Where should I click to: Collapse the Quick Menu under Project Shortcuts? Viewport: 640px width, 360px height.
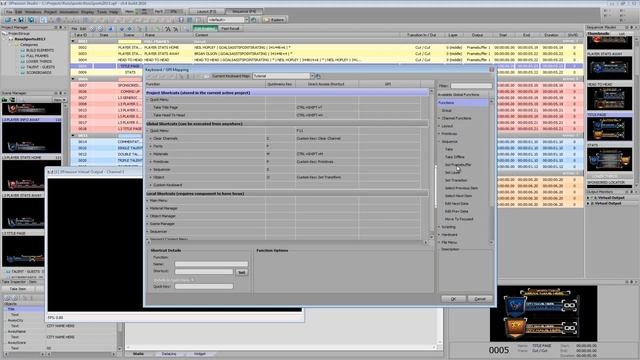point(148,100)
